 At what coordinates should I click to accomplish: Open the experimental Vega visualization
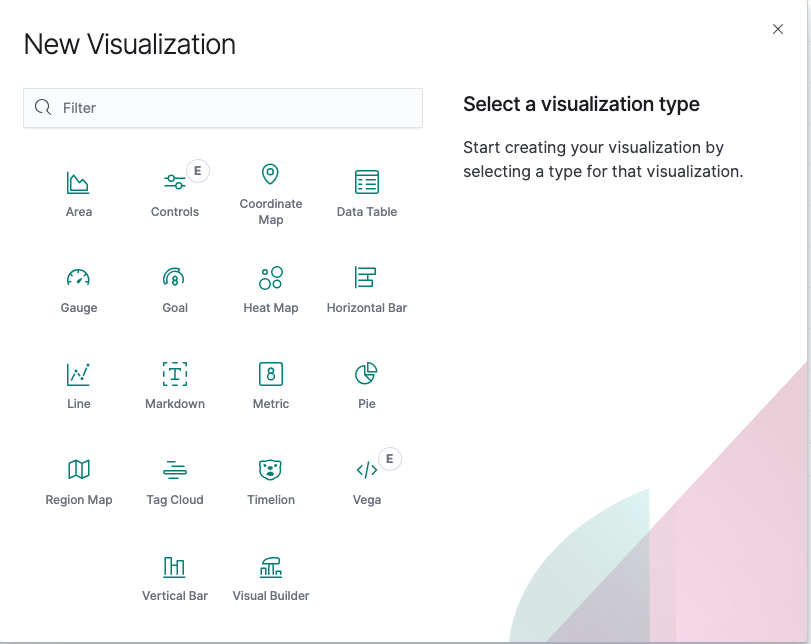click(366, 479)
